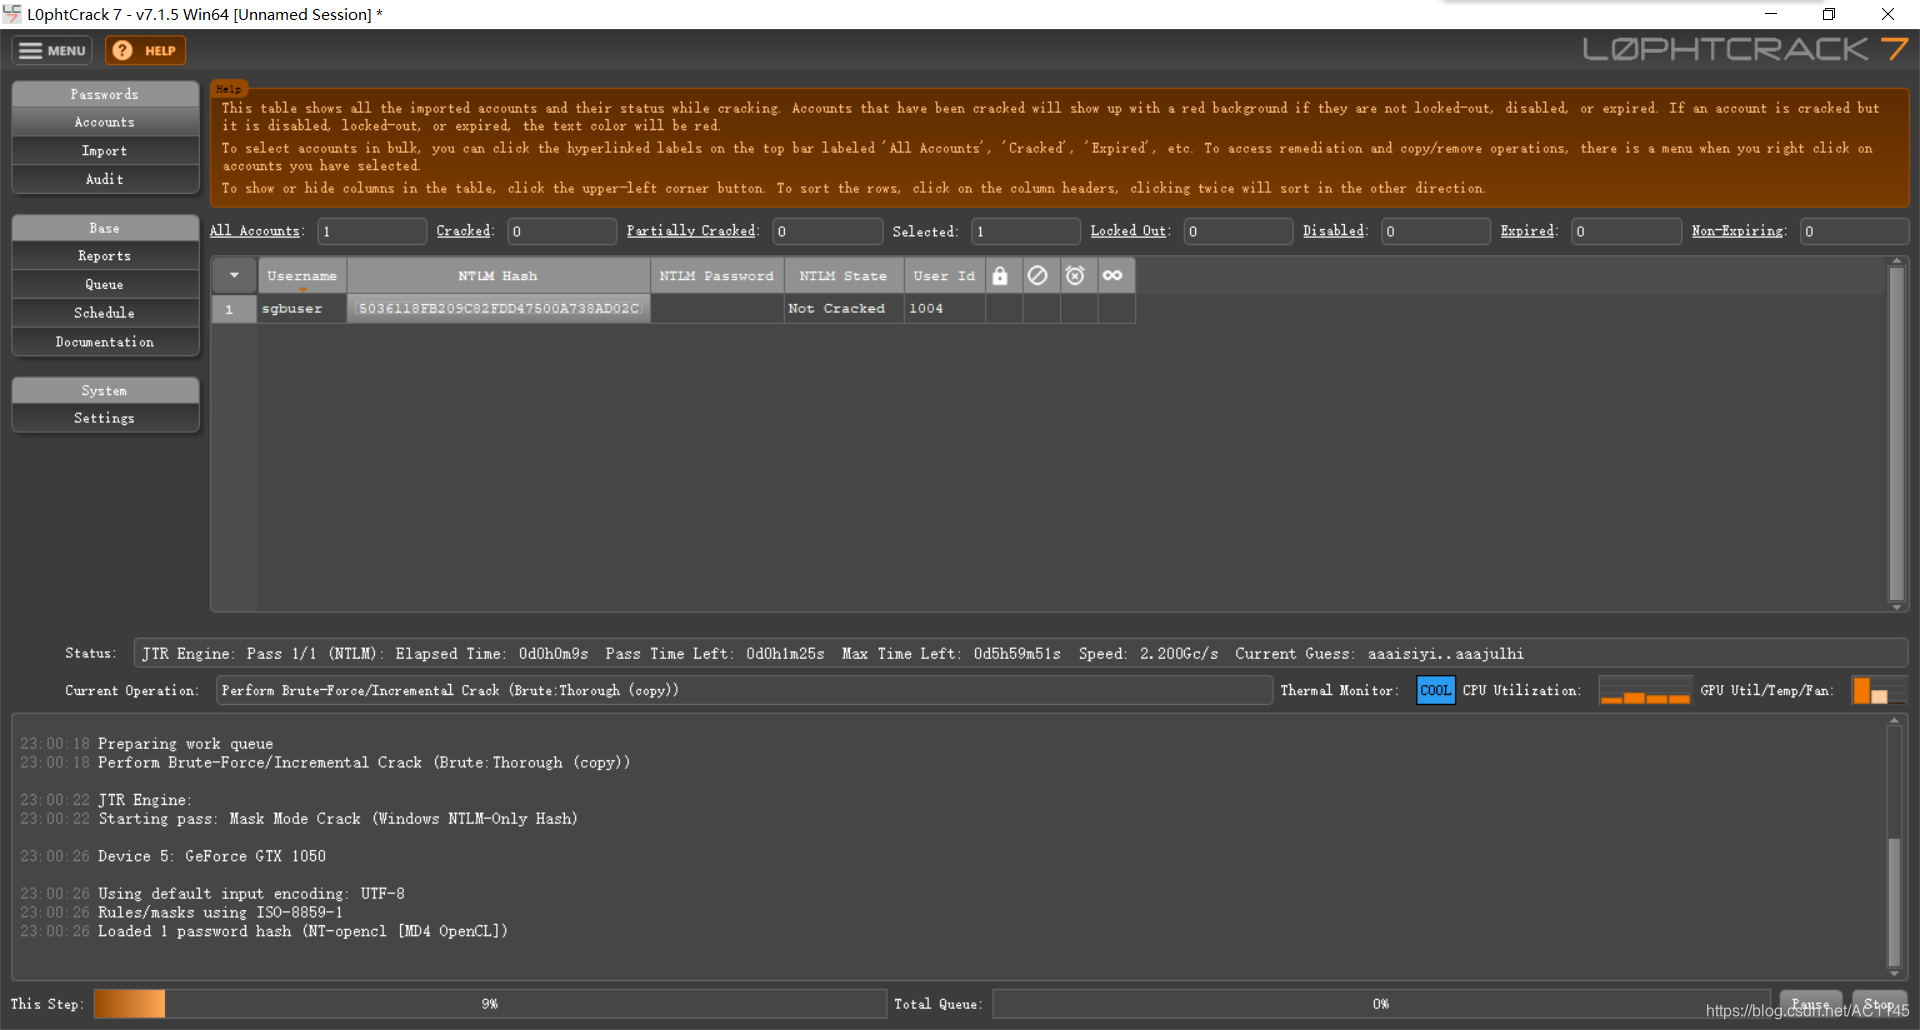Click the Current Operation text field

point(744,690)
